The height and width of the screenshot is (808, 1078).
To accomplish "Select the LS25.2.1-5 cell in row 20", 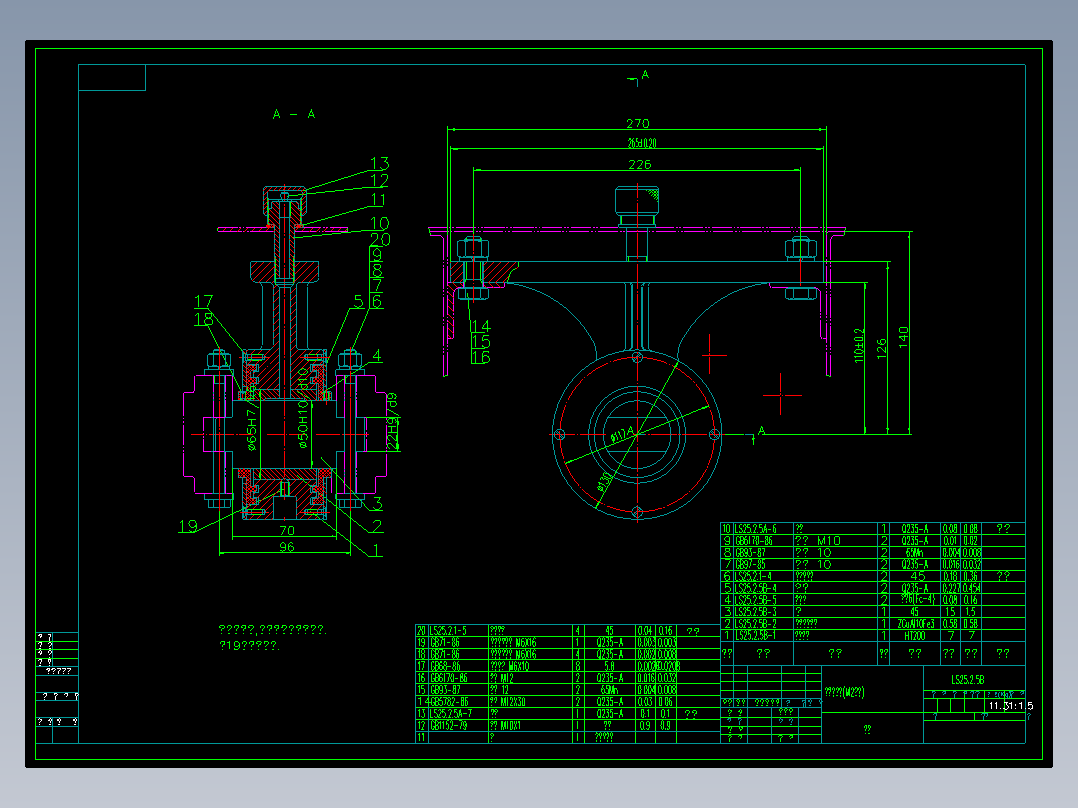I will click(x=449, y=630).
